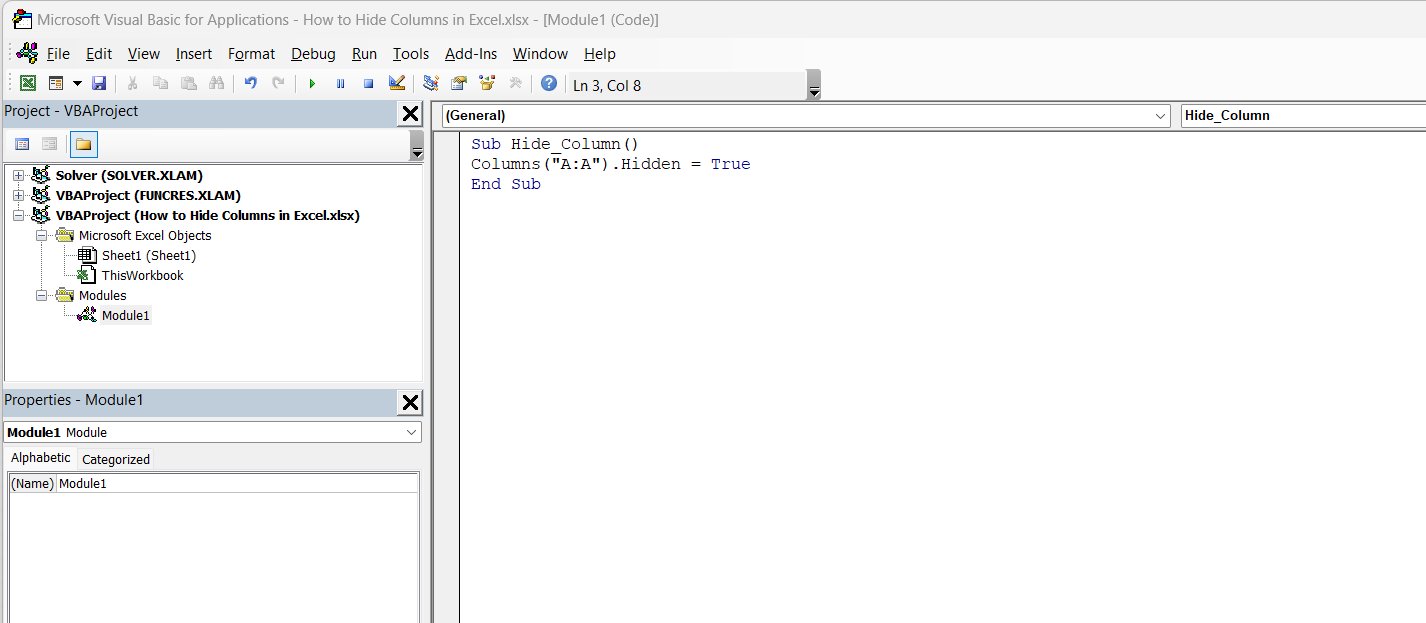
Task: Click the code line Sub Hide_Column()
Action: [555, 144]
